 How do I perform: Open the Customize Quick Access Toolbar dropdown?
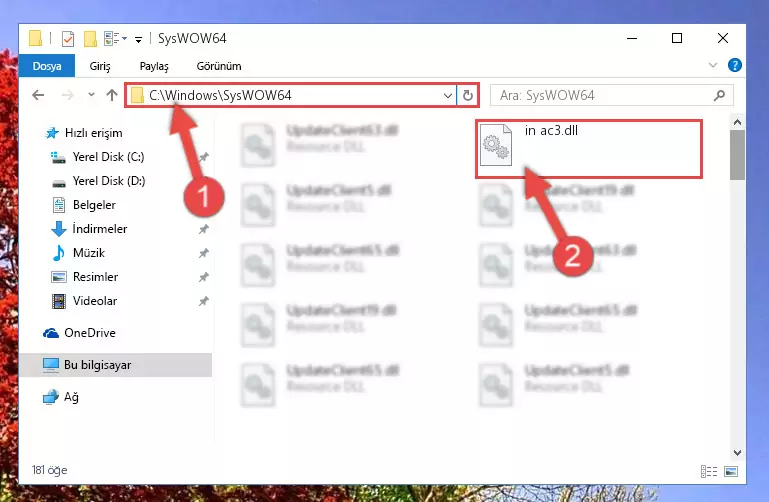click(139, 39)
